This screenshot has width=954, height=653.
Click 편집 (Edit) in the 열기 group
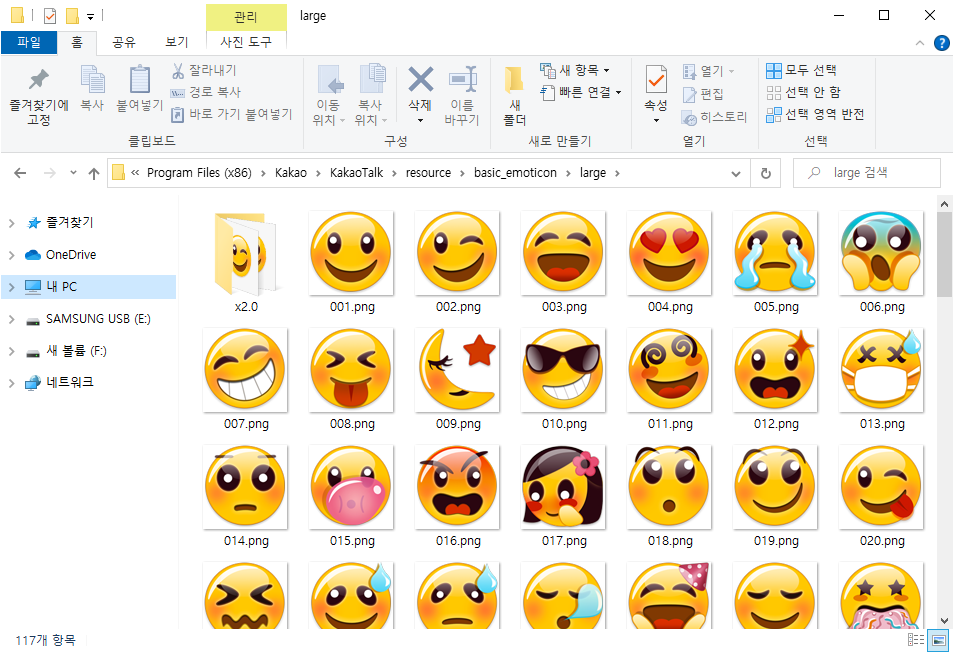pyautogui.click(x=703, y=94)
